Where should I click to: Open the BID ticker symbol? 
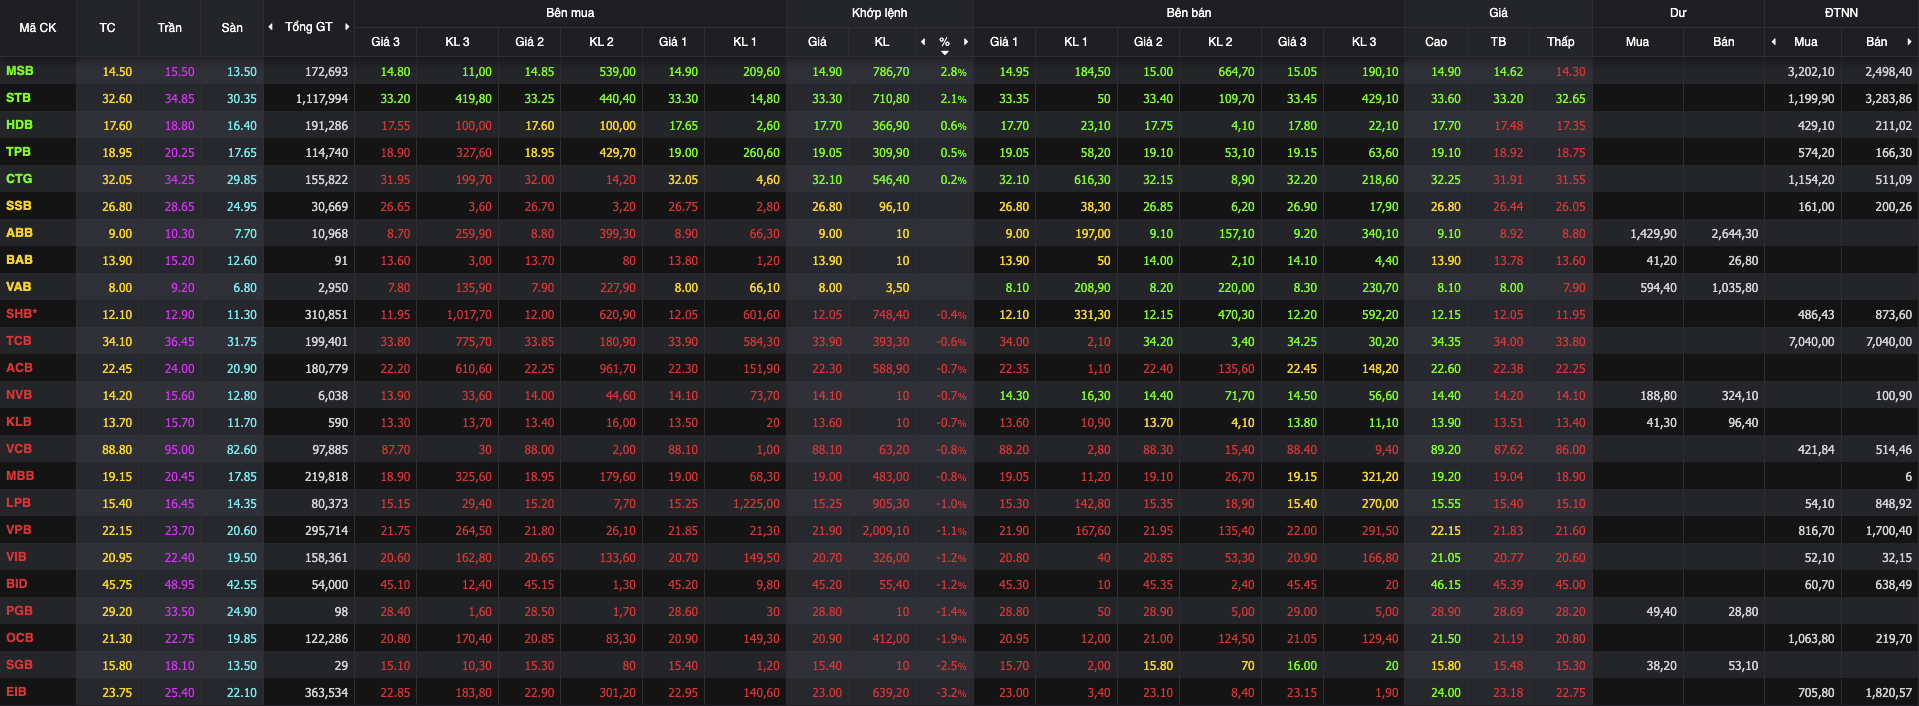[x=17, y=584]
